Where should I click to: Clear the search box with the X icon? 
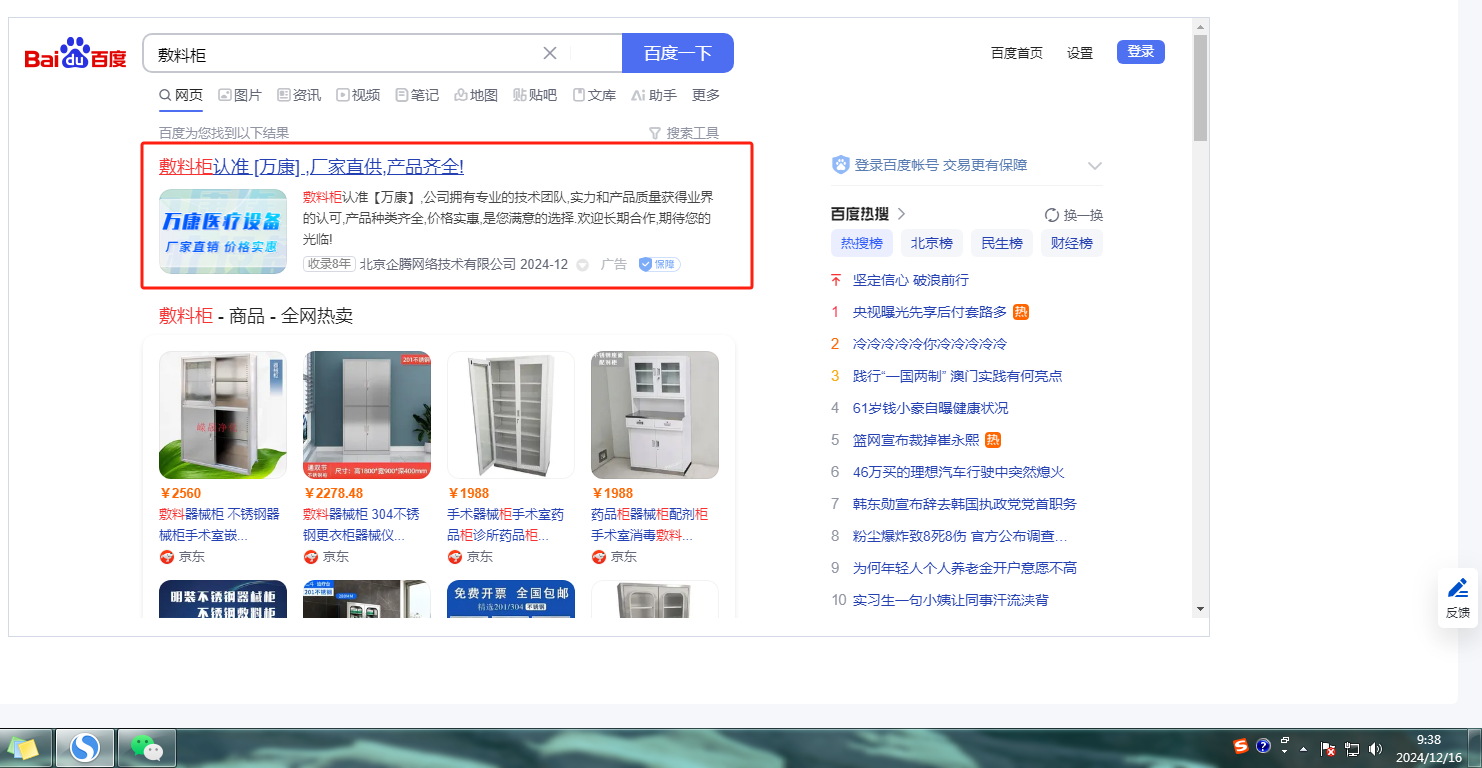pos(550,53)
